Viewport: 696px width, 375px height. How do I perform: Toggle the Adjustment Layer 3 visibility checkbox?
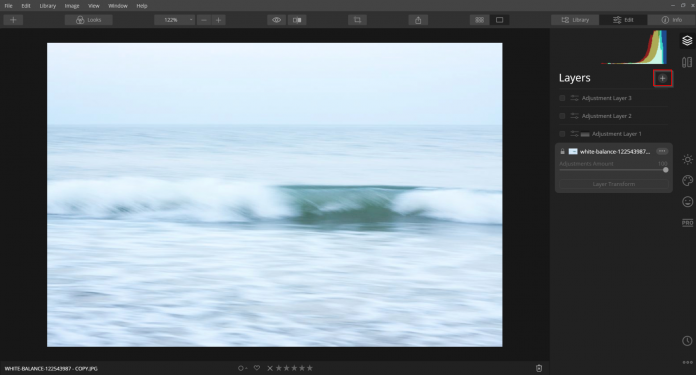point(562,98)
